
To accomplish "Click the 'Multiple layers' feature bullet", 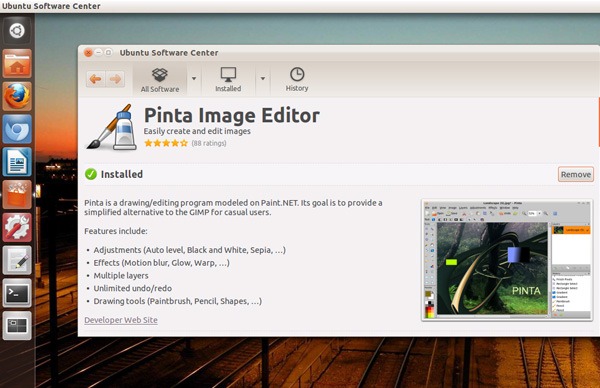I will 121,276.
